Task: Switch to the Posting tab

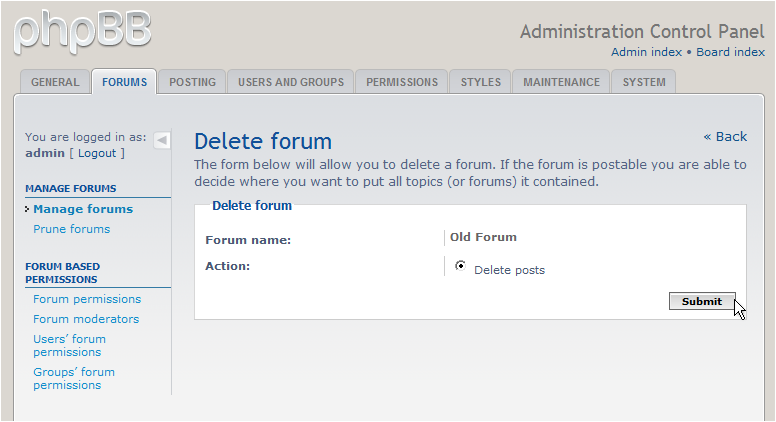Action: click(x=193, y=82)
